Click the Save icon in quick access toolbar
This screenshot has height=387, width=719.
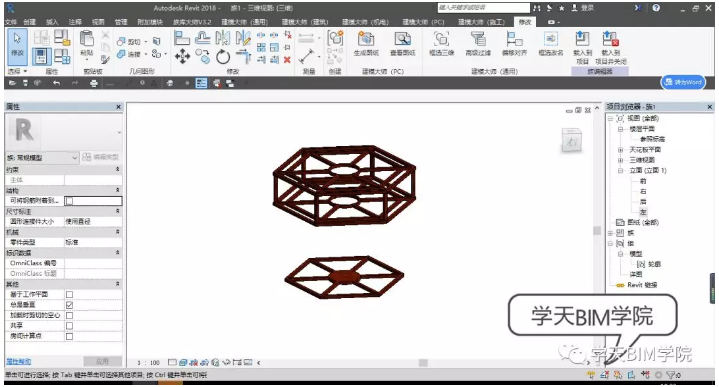pyautogui.click(x=25, y=83)
